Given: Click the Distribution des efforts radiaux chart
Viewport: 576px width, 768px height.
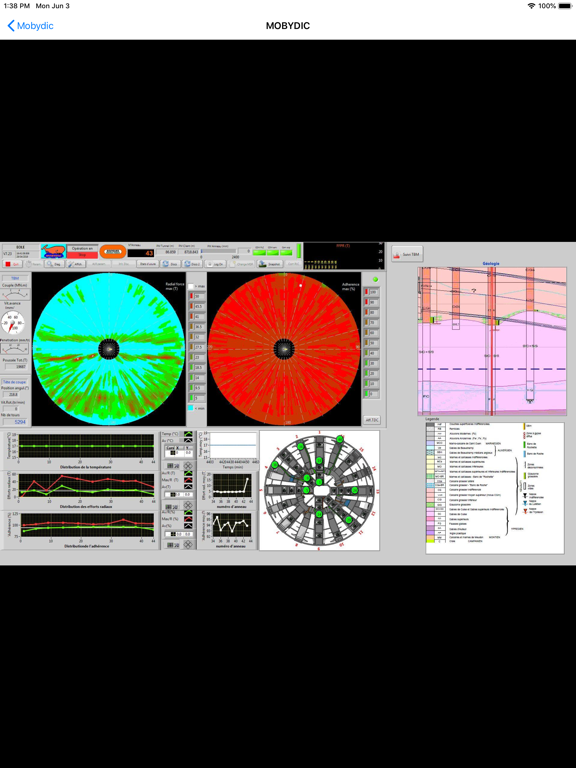Looking at the screenshot, I should [86, 486].
